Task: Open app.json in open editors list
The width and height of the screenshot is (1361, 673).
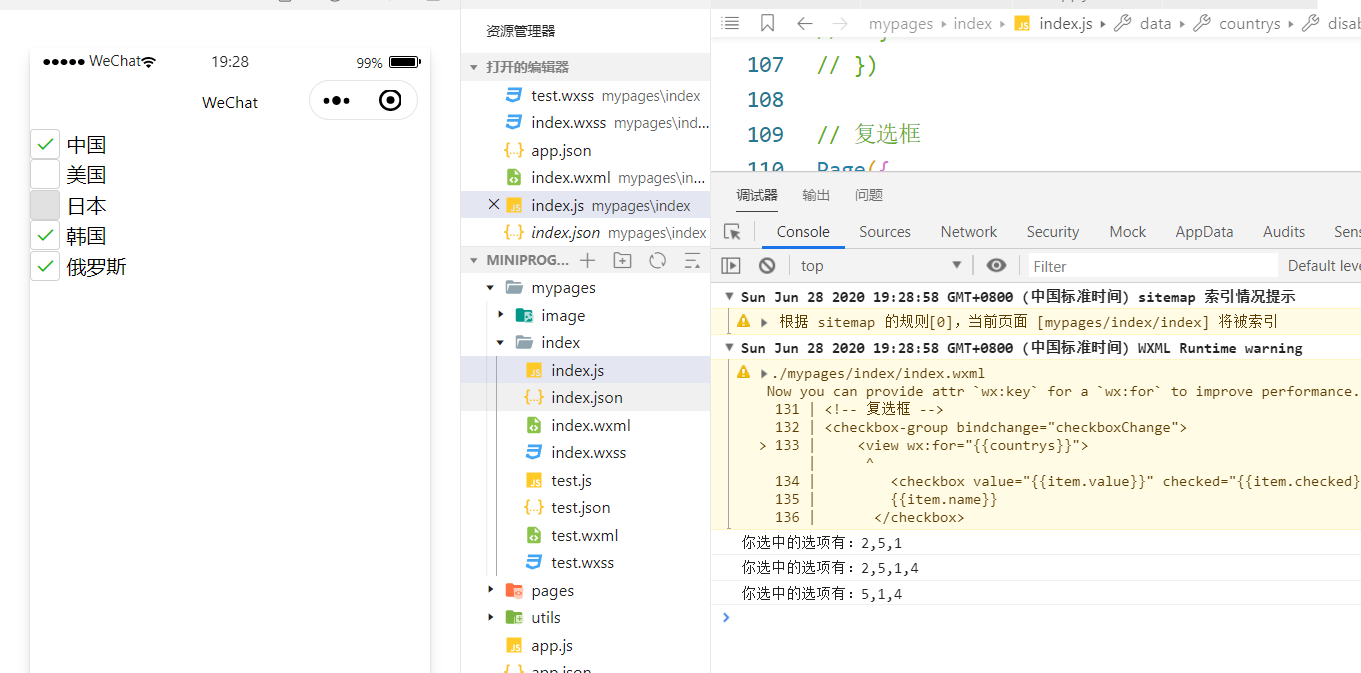Action: pos(585,151)
